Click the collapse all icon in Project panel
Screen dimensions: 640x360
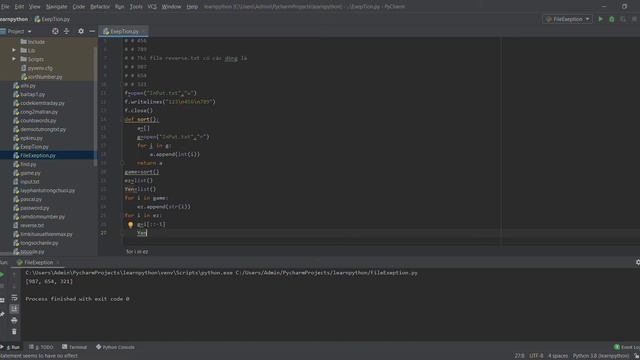click(67, 31)
